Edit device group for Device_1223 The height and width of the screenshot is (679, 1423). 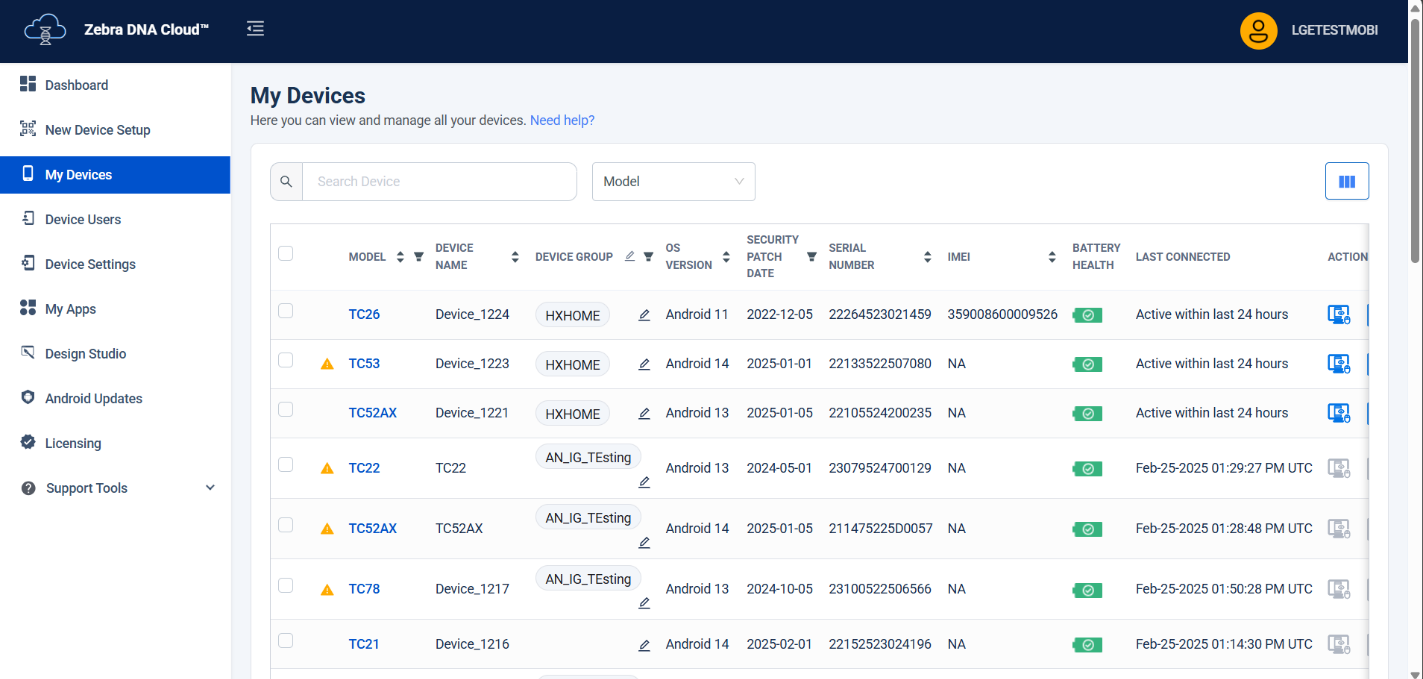[x=644, y=364]
